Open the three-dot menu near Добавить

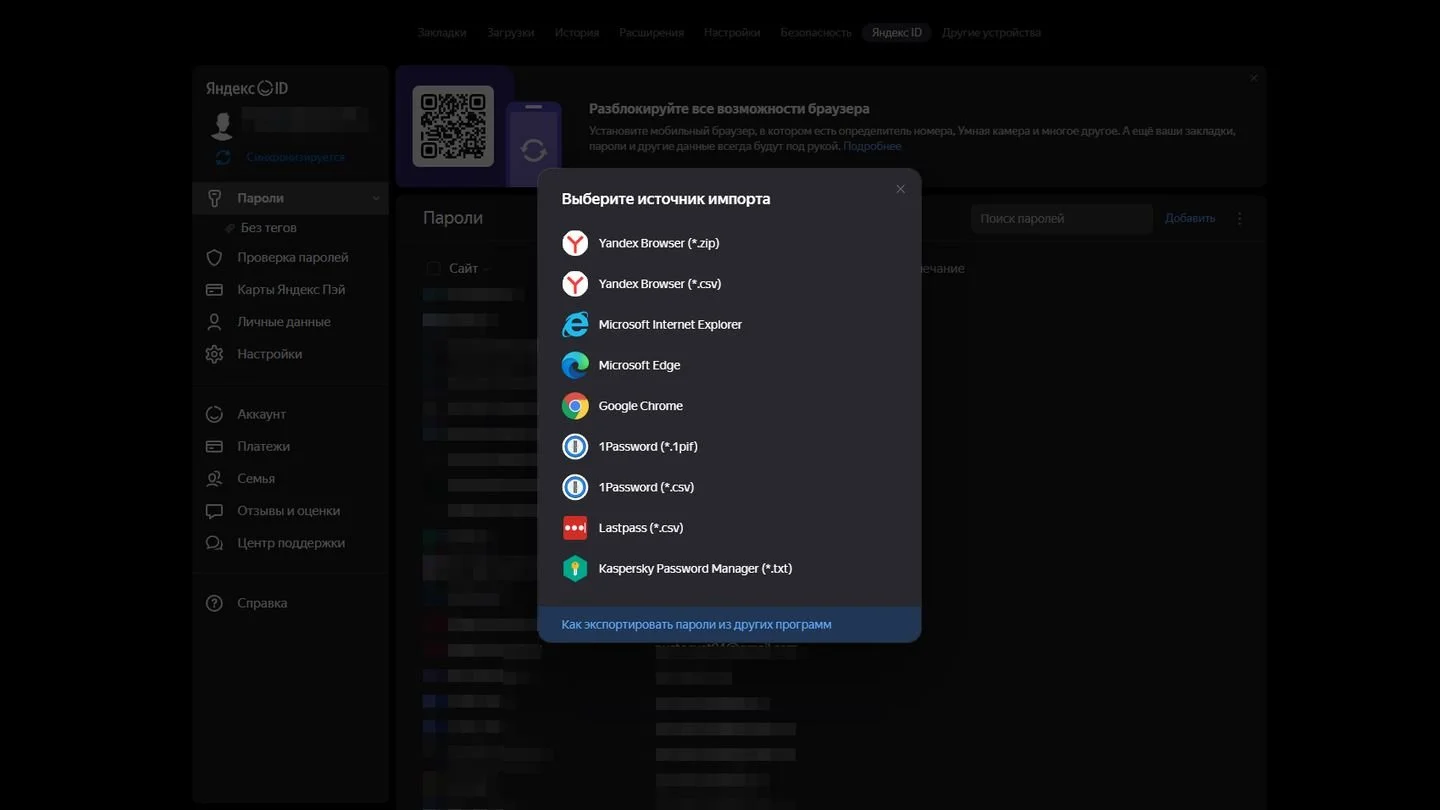coord(1240,218)
